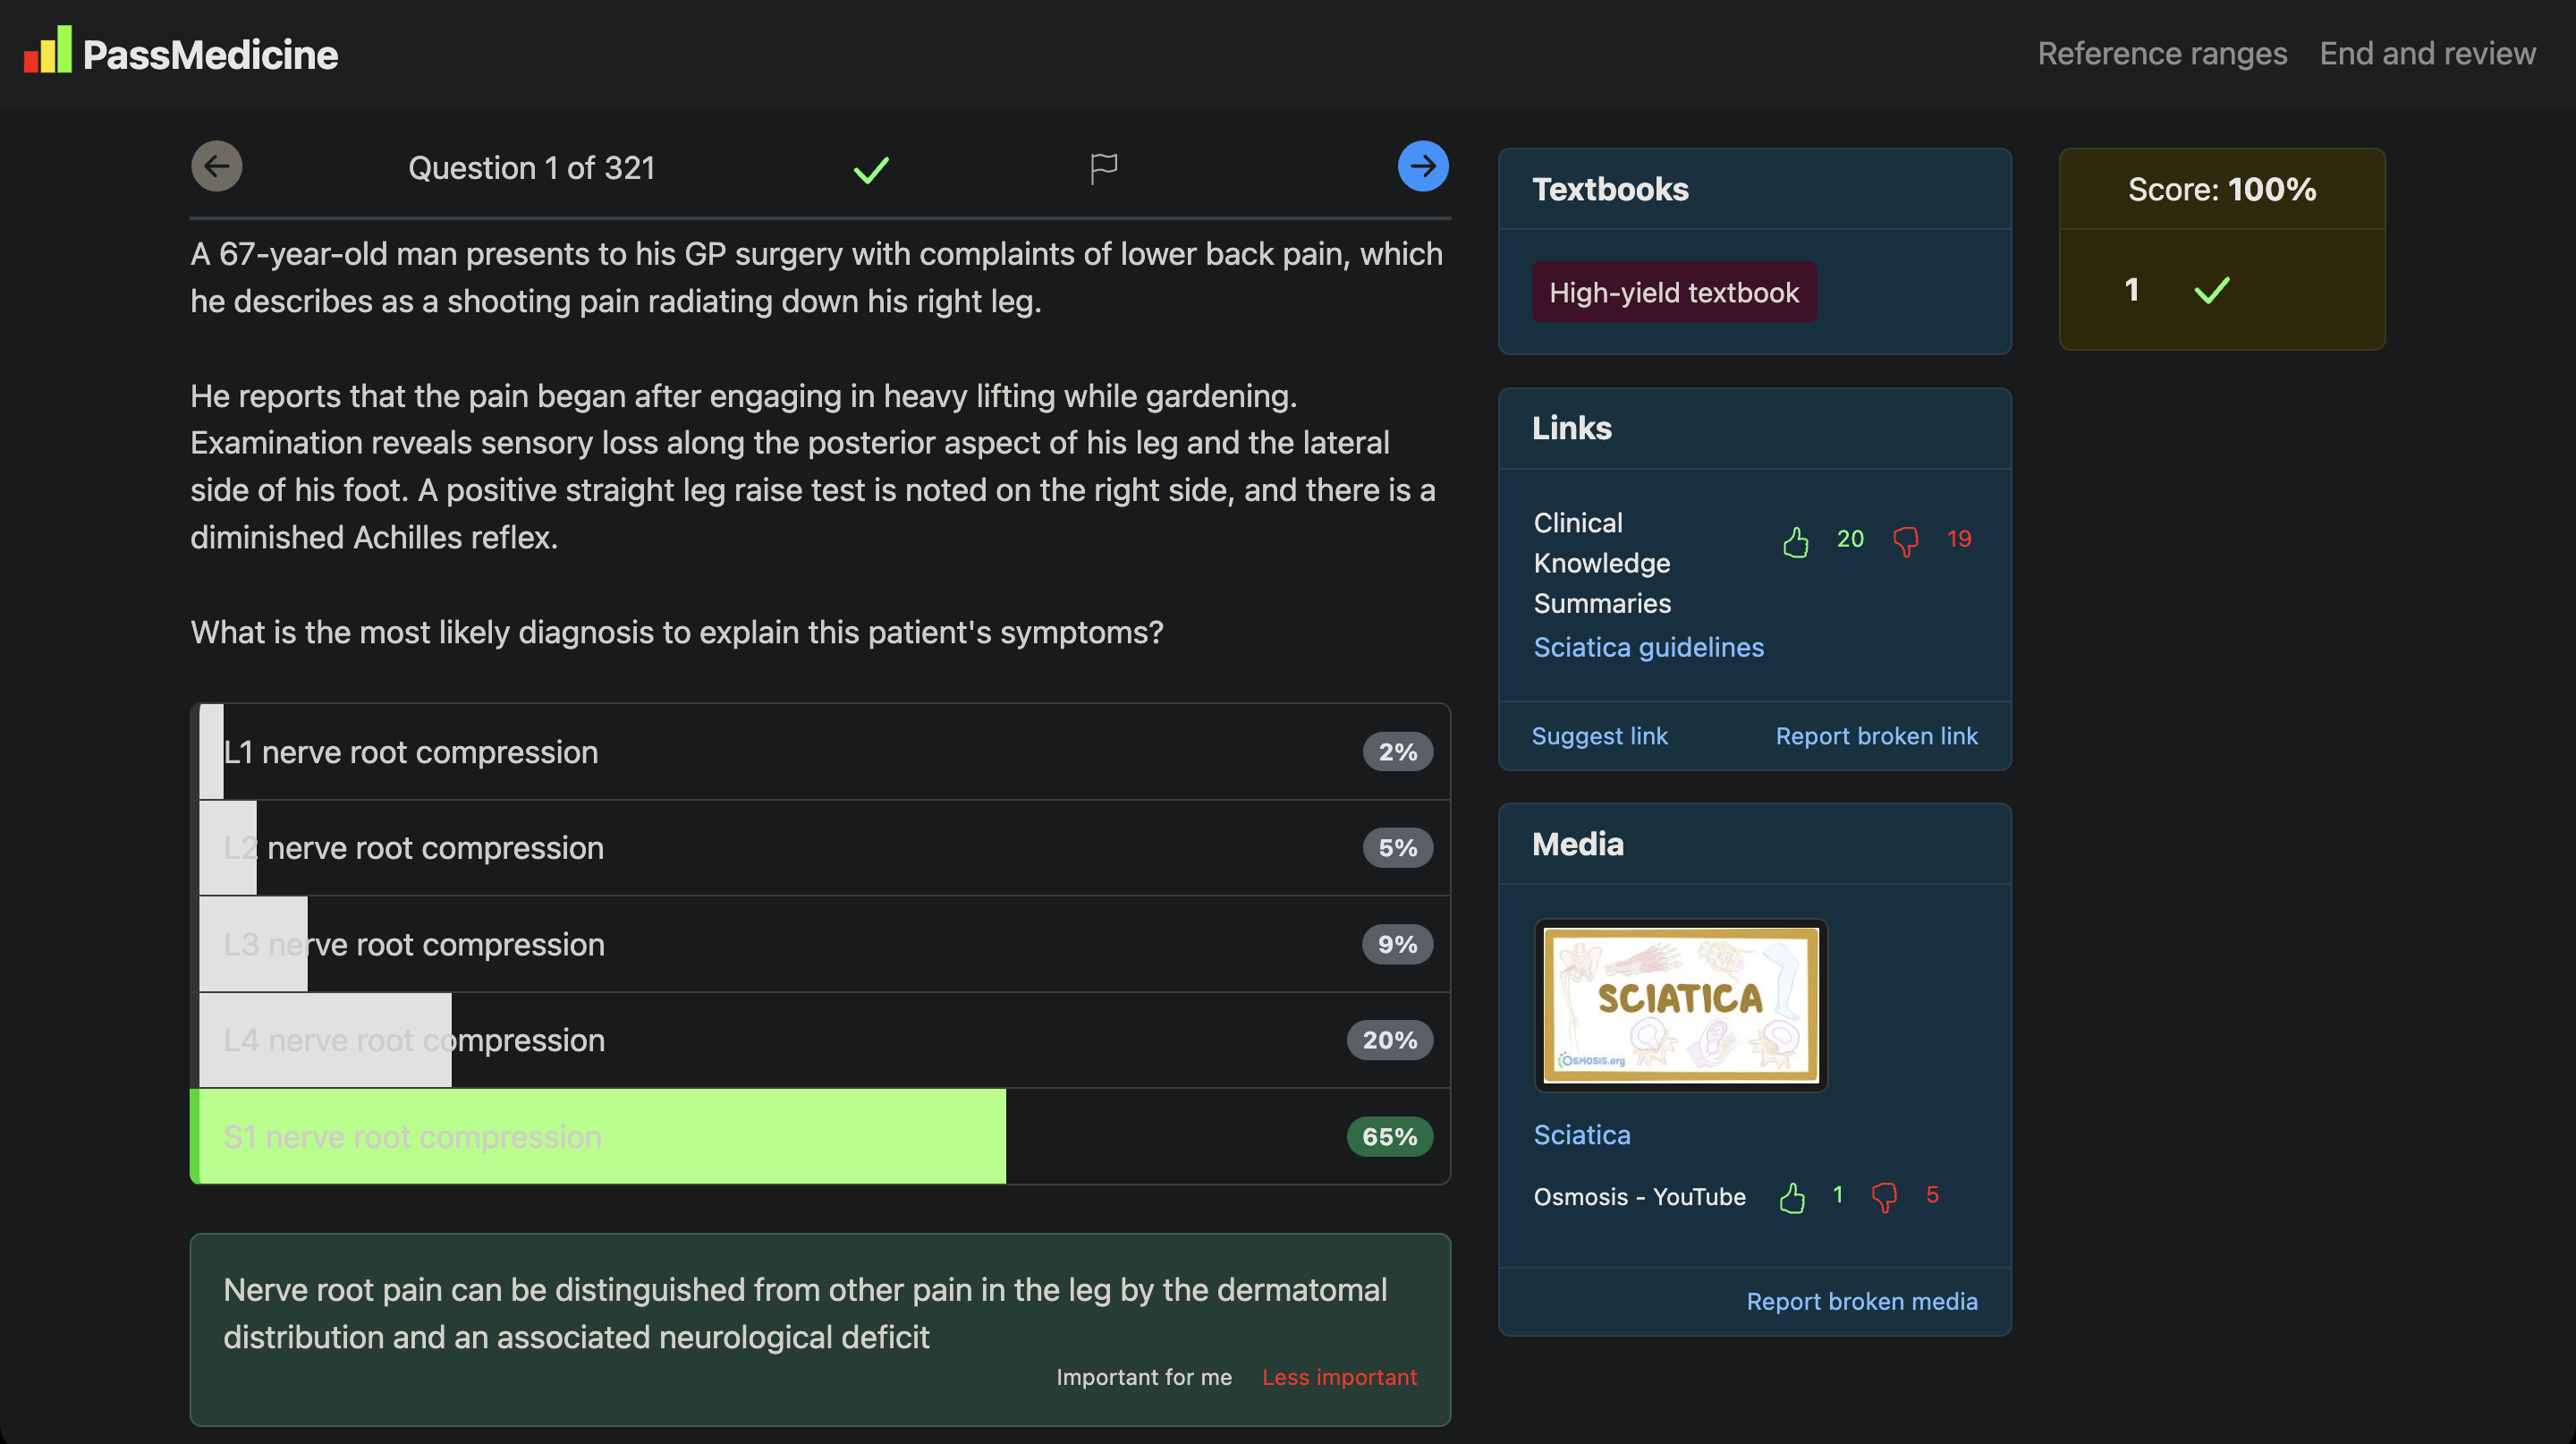Click Report broken link
Image resolution: width=2576 pixels, height=1444 pixels.
pos(1876,736)
